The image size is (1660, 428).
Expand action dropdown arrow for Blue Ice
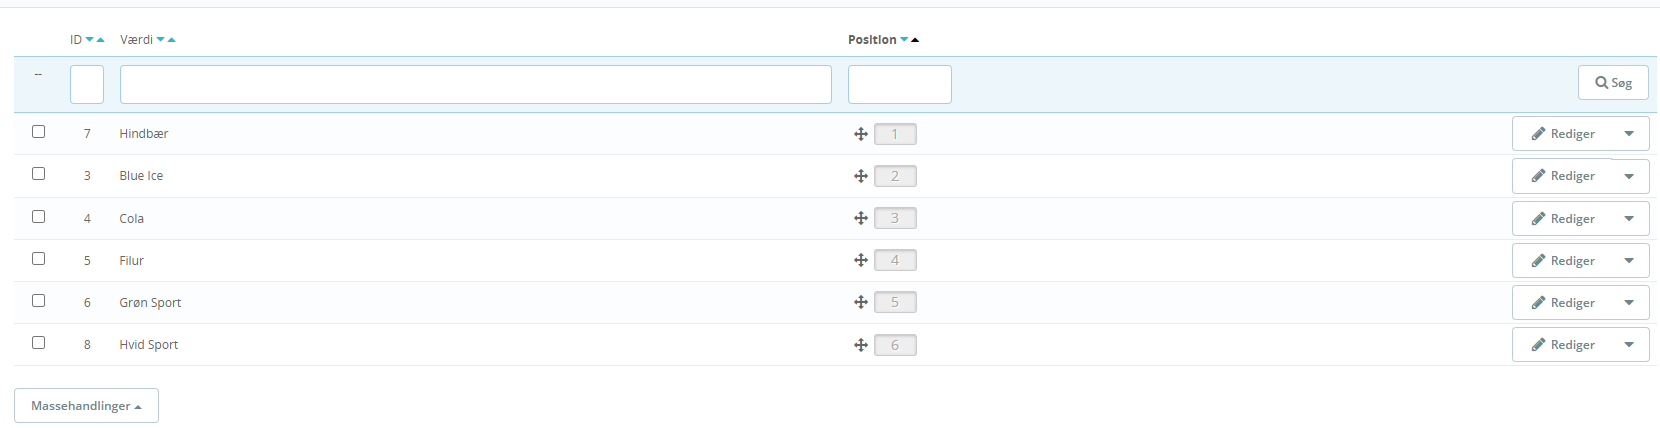tap(1629, 176)
